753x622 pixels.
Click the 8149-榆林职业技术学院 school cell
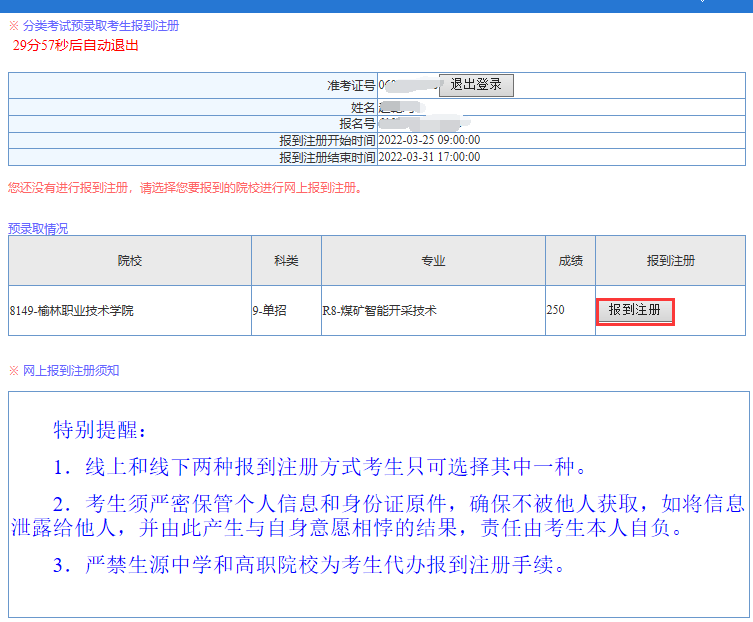coord(71,311)
